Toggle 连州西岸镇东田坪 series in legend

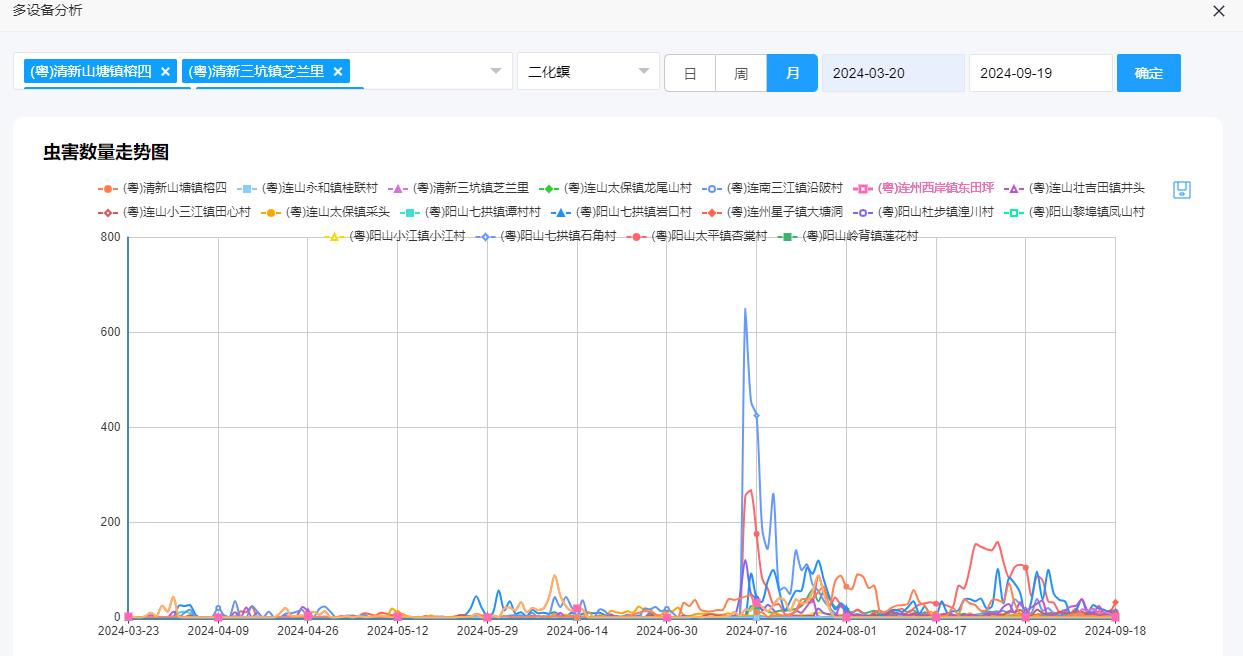tap(924, 188)
